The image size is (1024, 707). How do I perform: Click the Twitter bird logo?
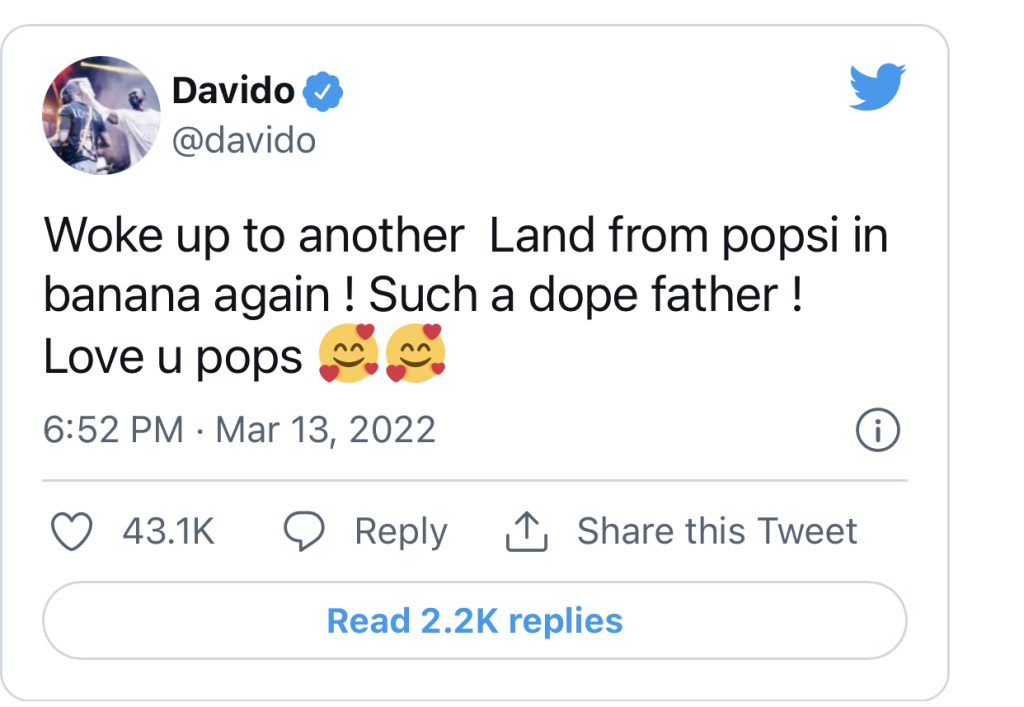(x=877, y=87)
